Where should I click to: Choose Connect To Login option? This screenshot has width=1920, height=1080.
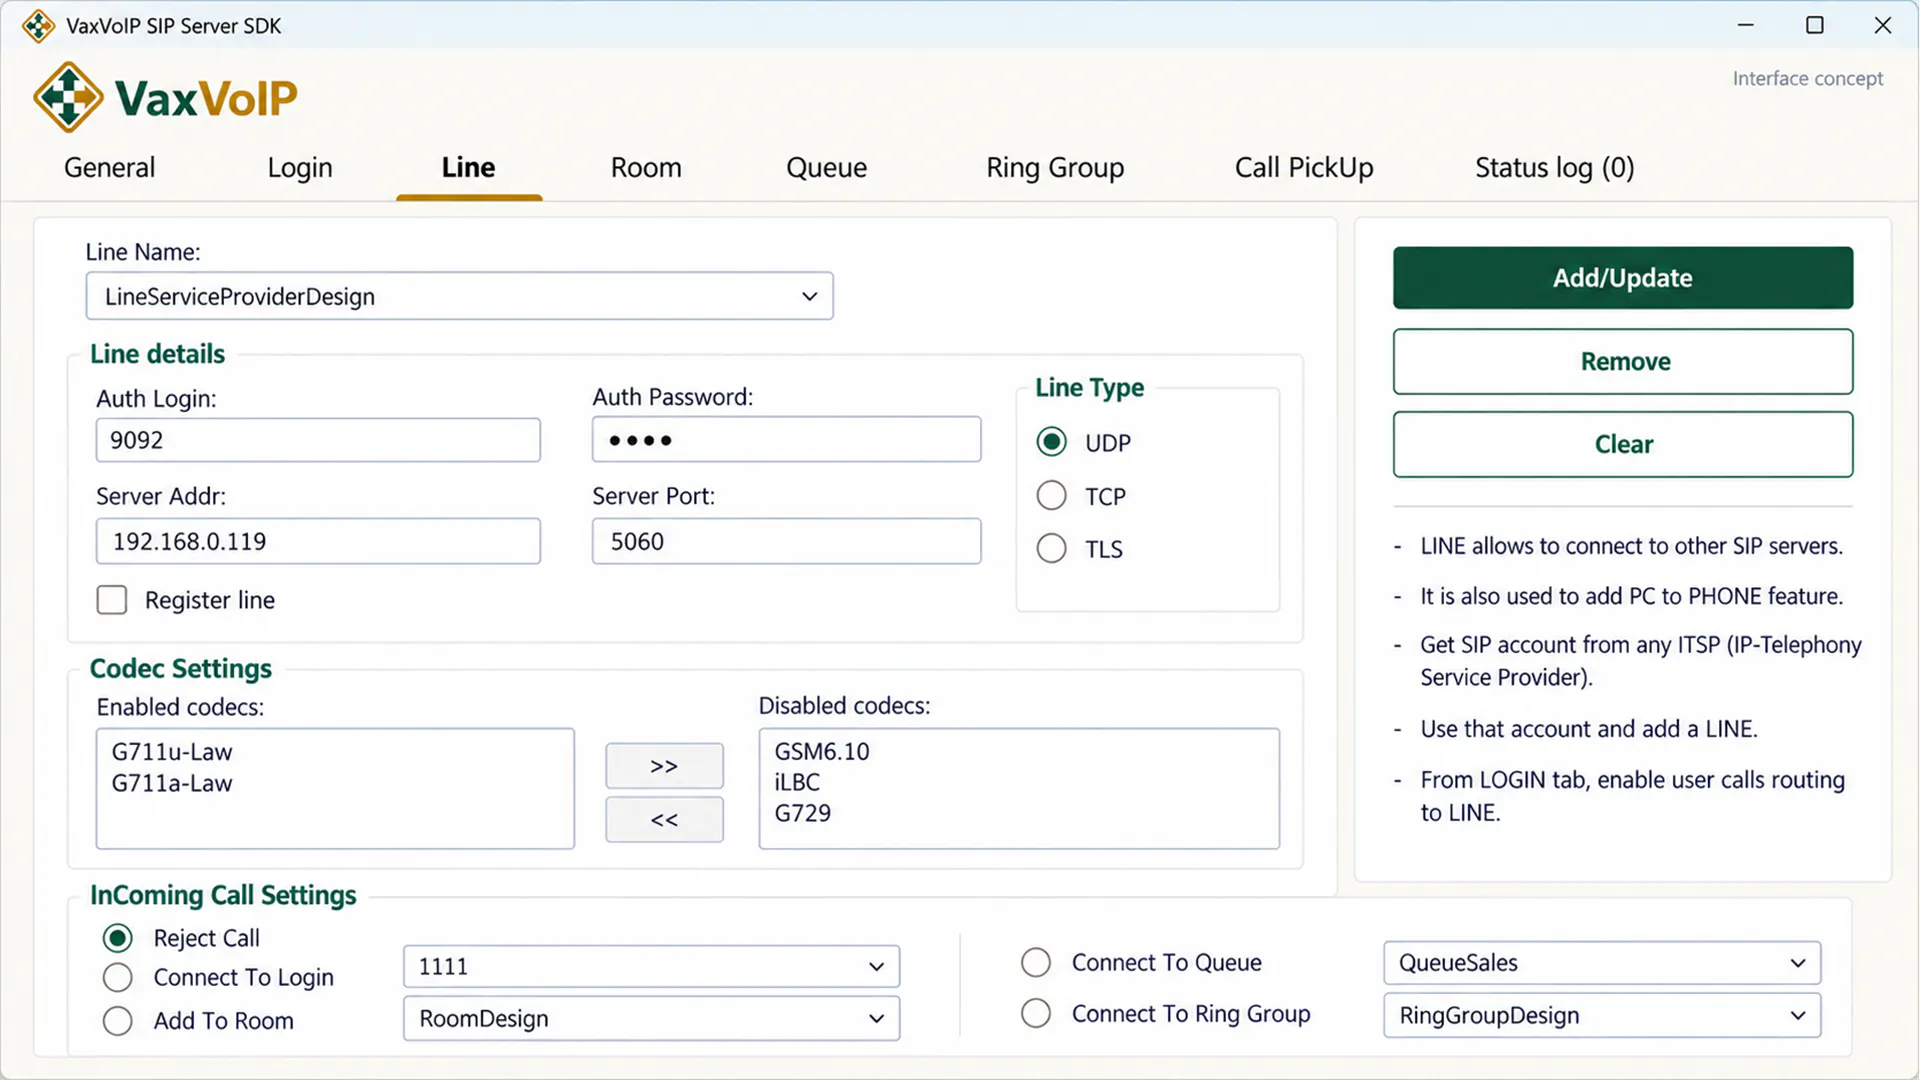118,977
